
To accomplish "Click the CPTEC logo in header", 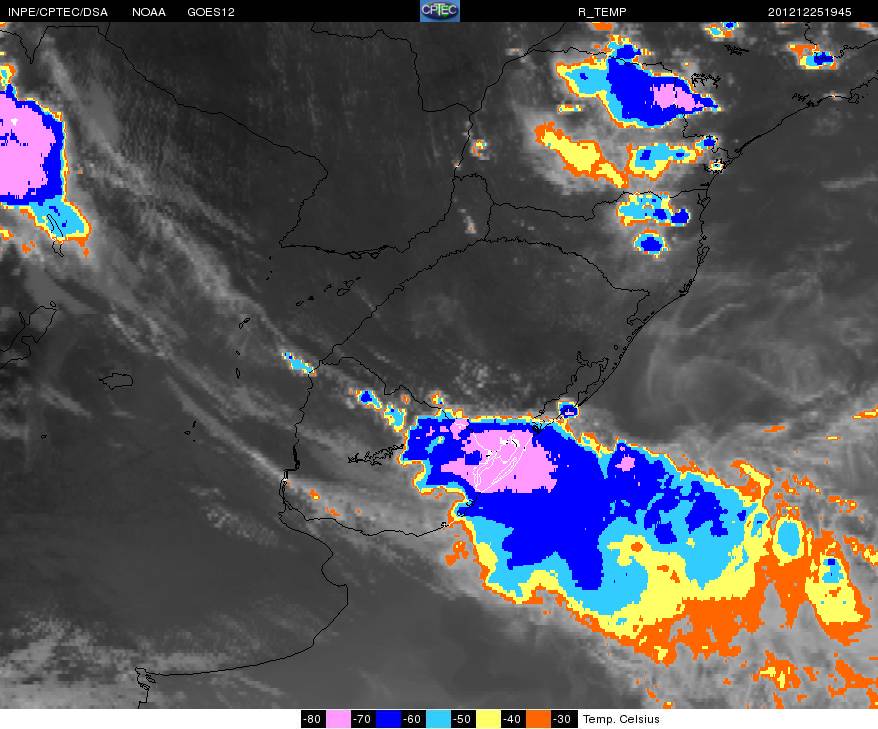I will (x=440, y=11).
